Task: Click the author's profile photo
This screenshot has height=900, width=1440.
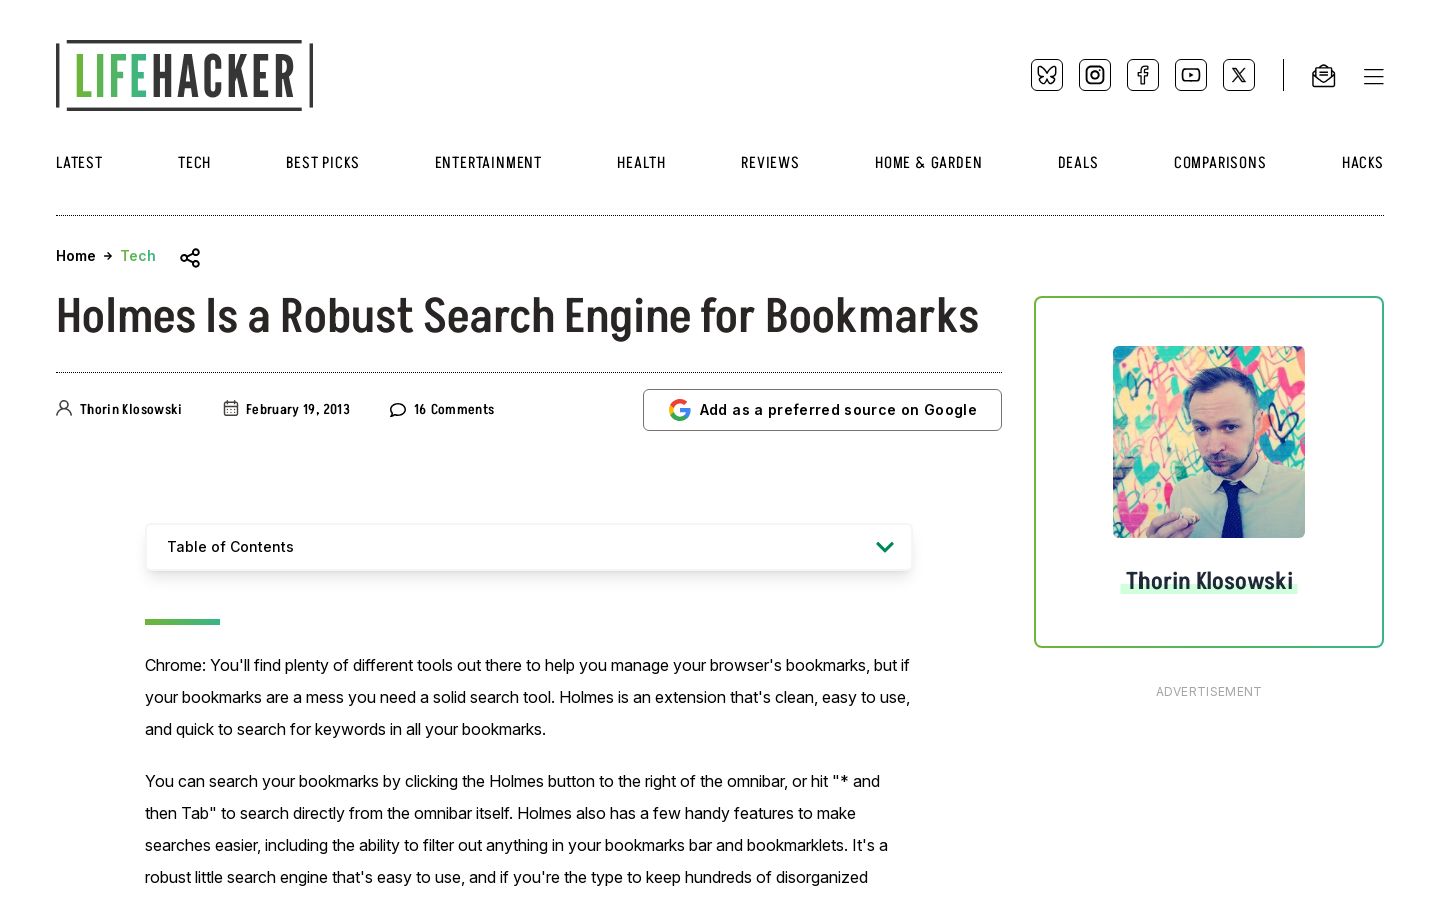Action: (x=1209, y=442)
